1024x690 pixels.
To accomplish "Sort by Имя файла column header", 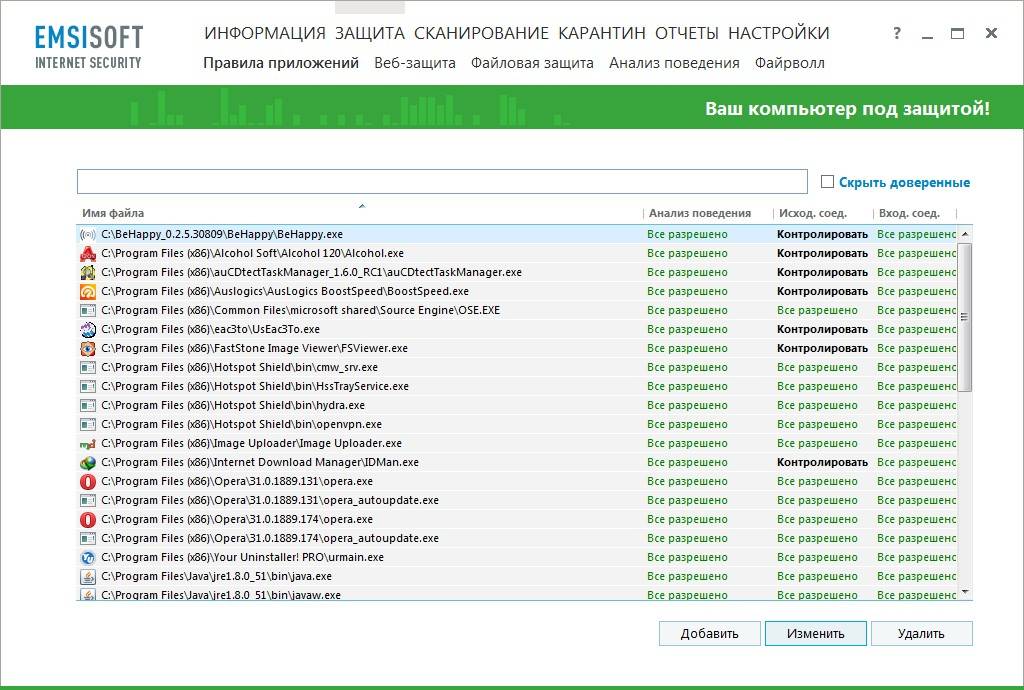I will pyautogui.click(x=113, y=213).
